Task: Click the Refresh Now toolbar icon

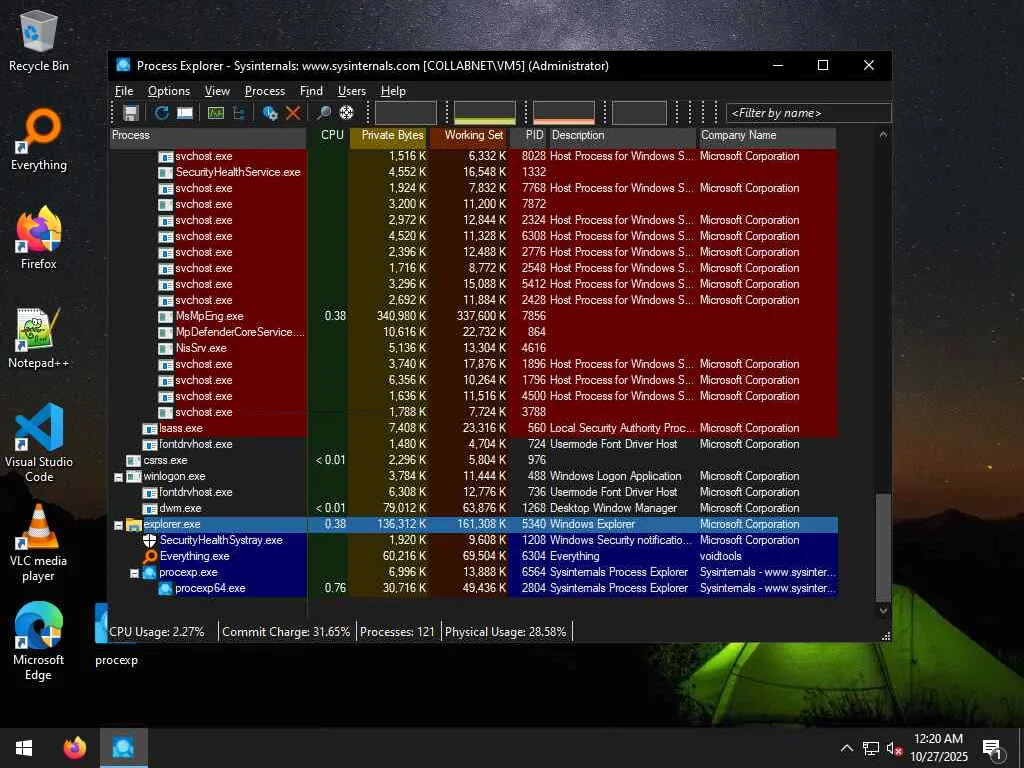Action: [x=161, y=113]
